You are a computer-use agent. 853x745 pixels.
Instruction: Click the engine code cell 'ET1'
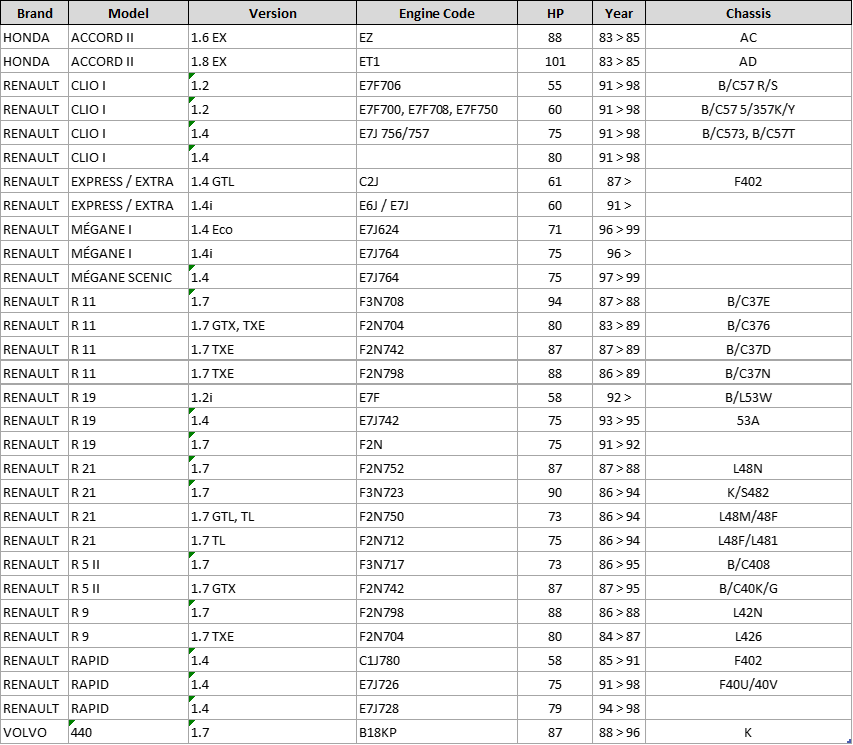tap(437, 61)
